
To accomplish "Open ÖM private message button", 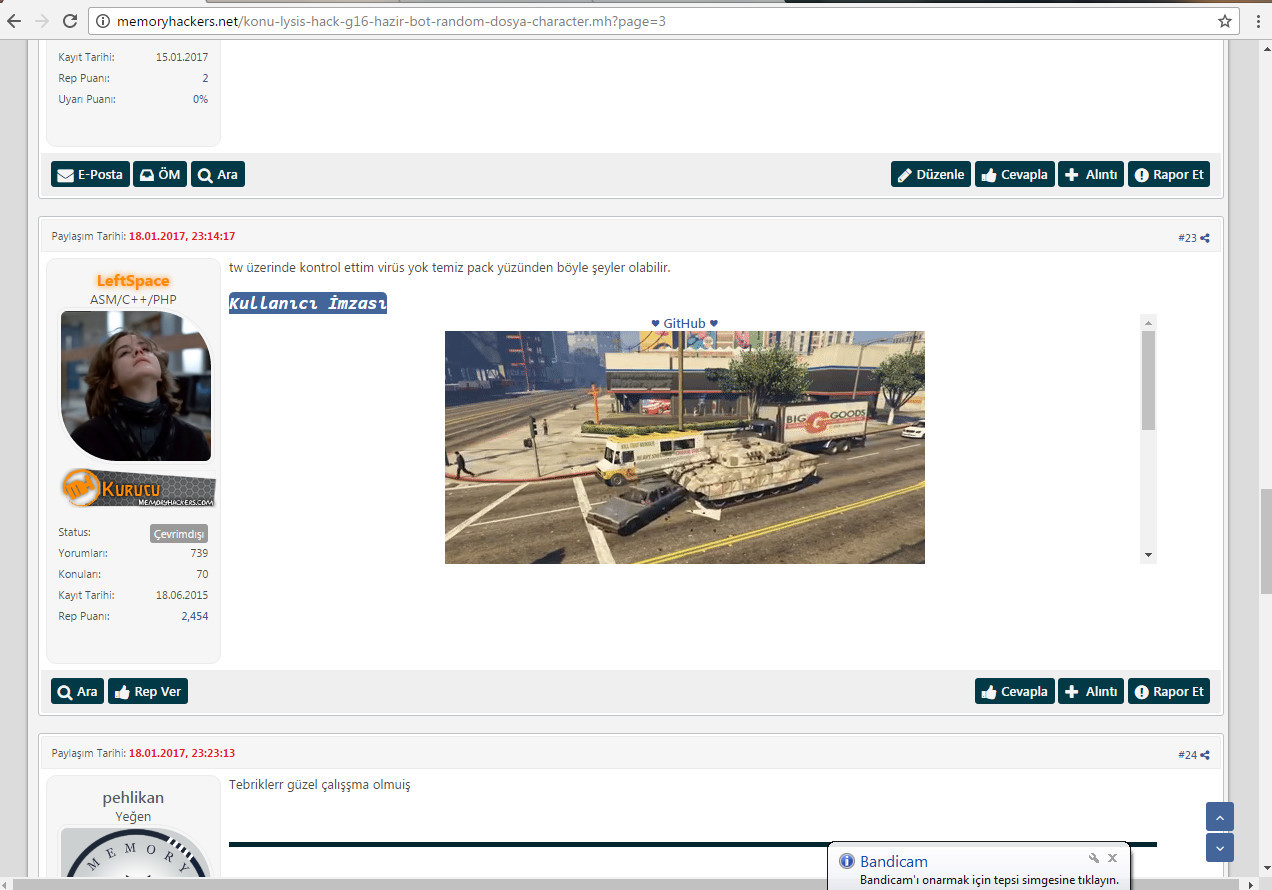I will click(160, 174).
